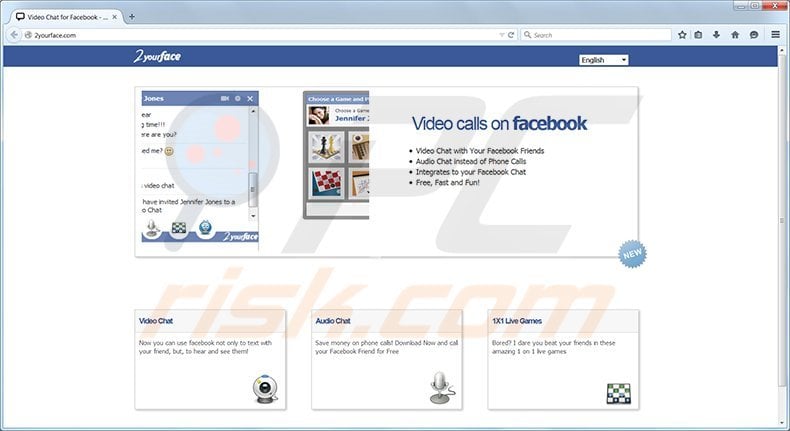Viewport: 790px width, 431px height.
Task: Click 'Bored? I dare you' games description
Action: (553, 347)
